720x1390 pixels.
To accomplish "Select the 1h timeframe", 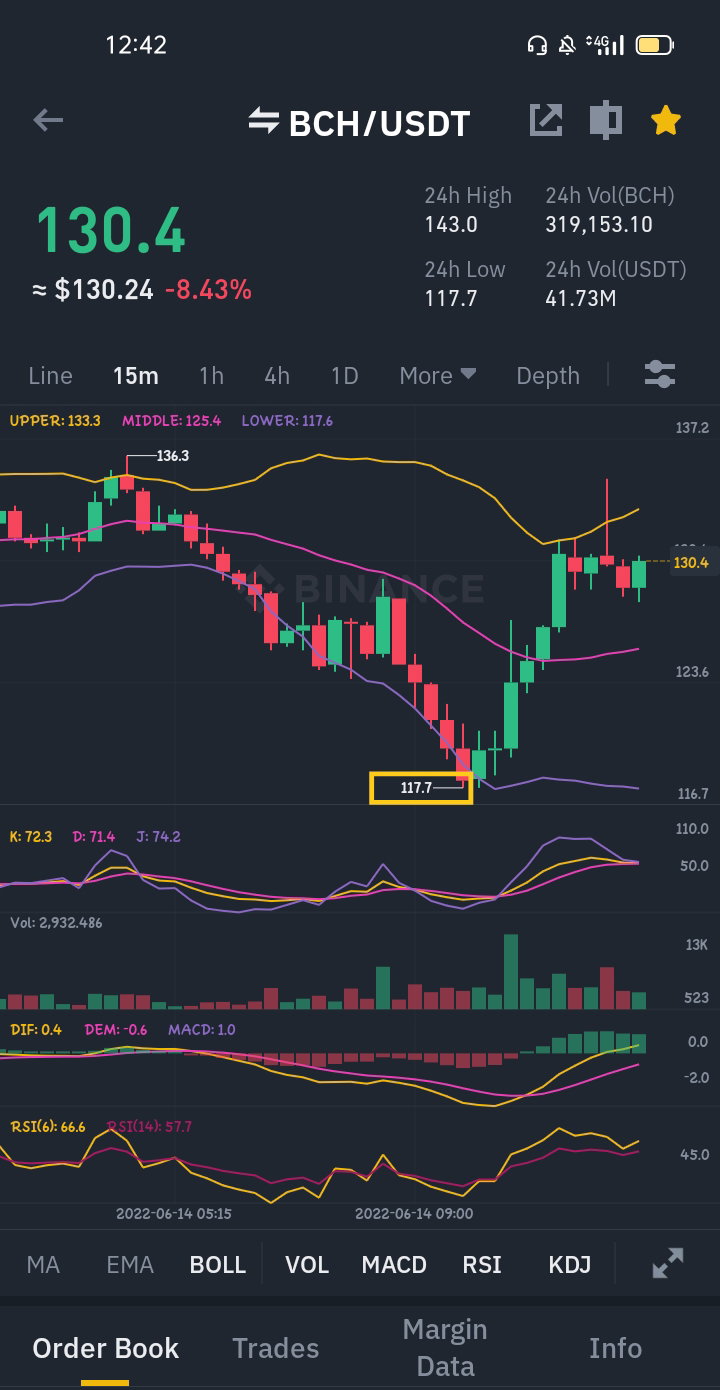I will click(x=211, y=375).
